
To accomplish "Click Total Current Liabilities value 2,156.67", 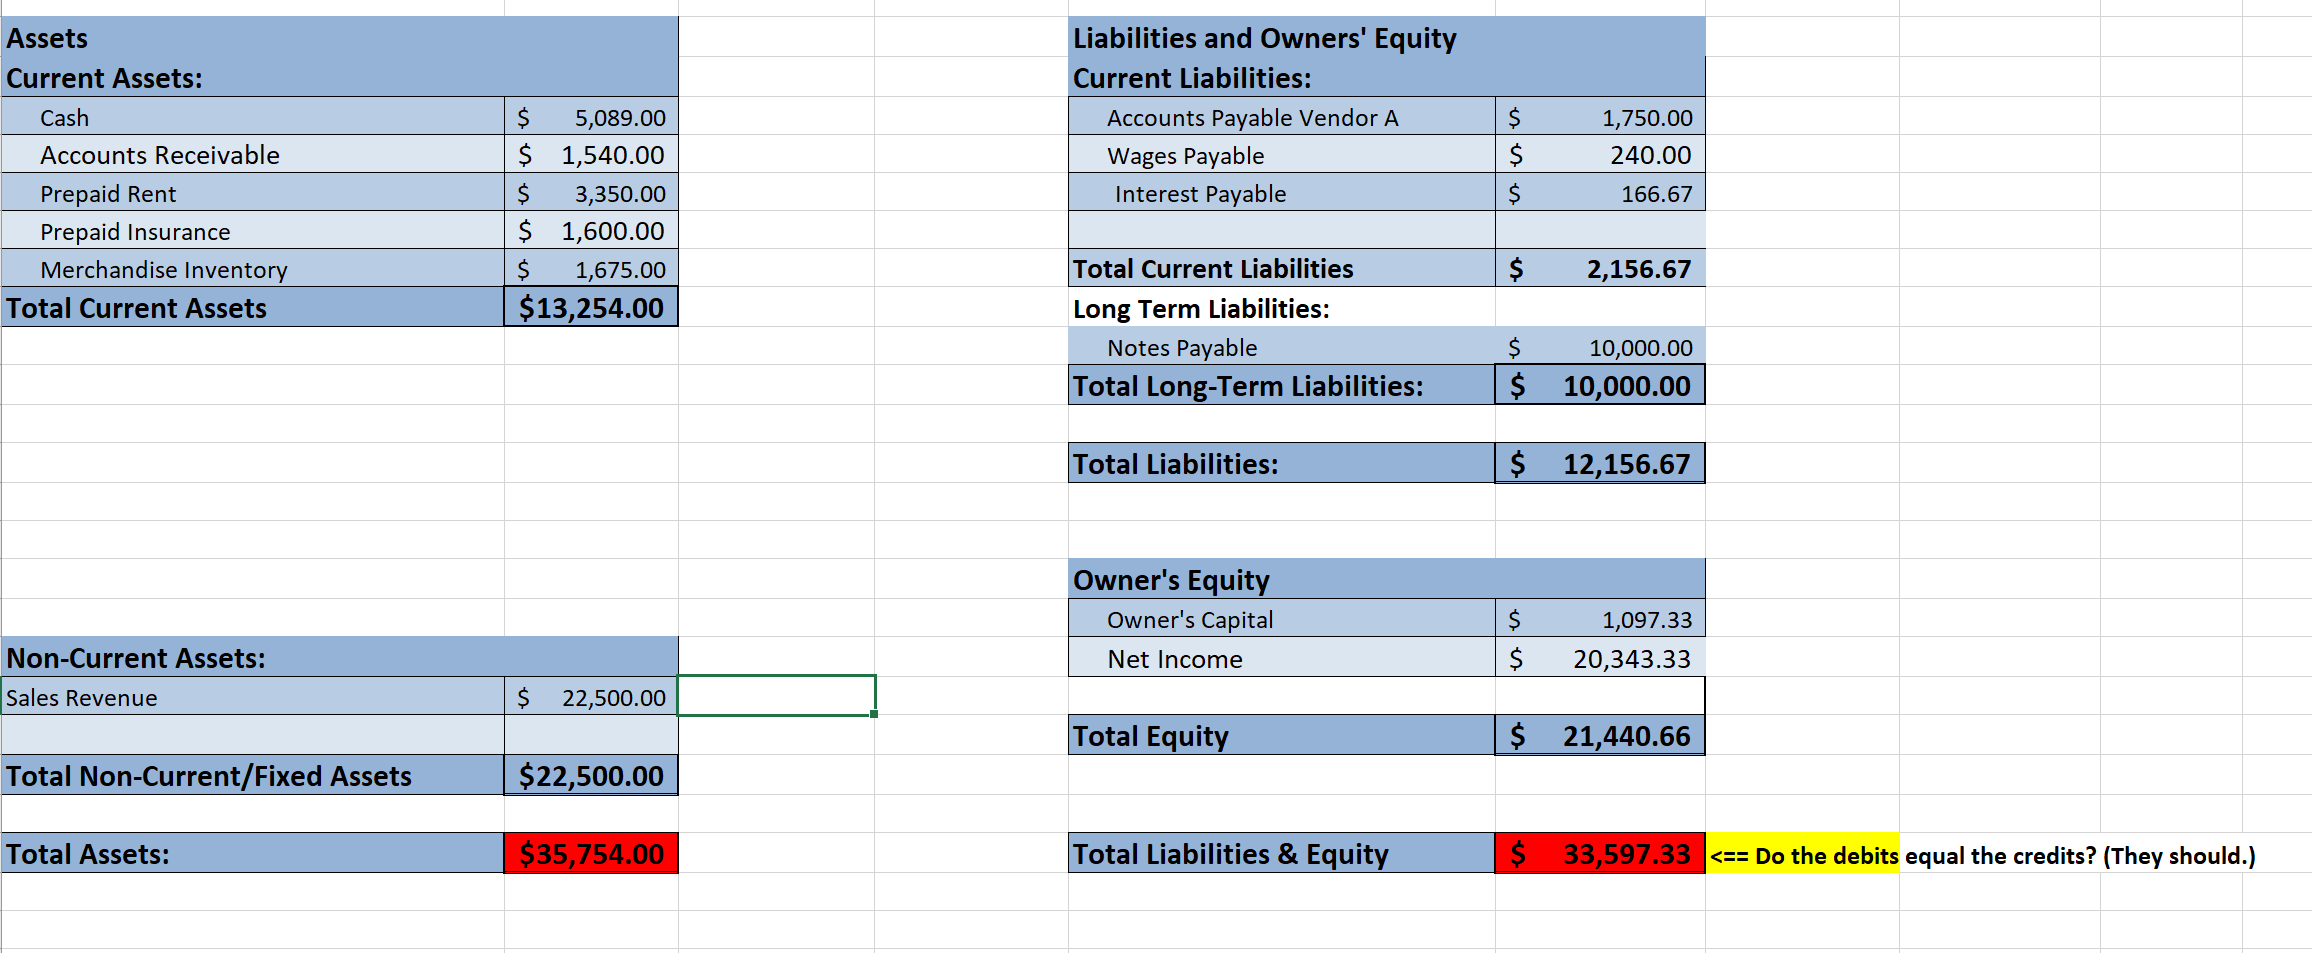I will [x=1600, y=268].
